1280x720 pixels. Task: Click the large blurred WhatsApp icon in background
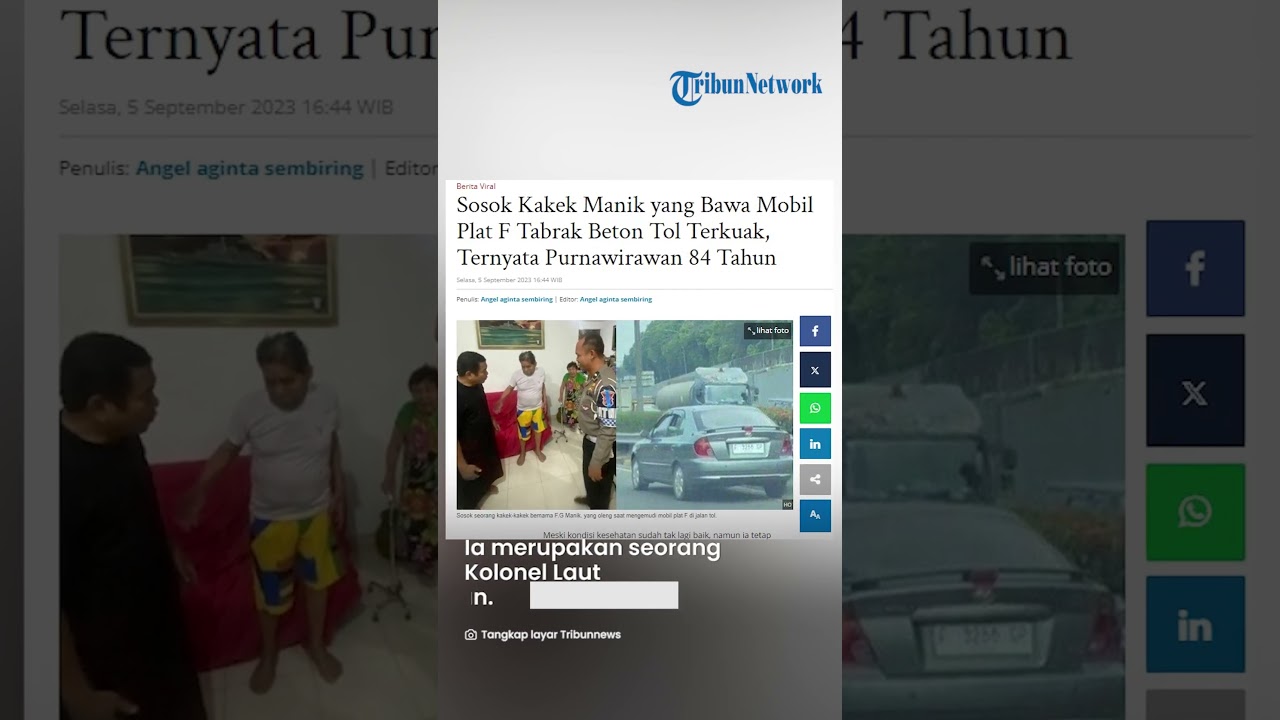tap(1195, 512)
